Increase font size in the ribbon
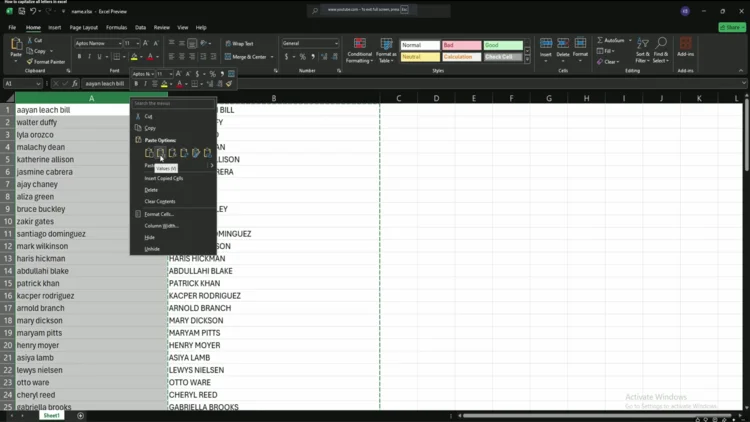Viewport: 750px width, 422px height. point(146,43)
